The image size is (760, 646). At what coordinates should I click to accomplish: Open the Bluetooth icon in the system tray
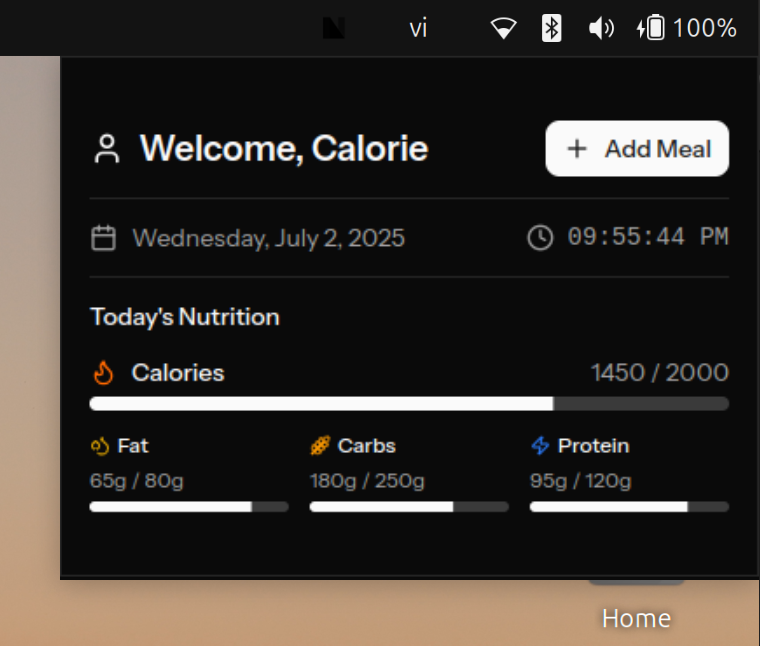click(551, 28)
